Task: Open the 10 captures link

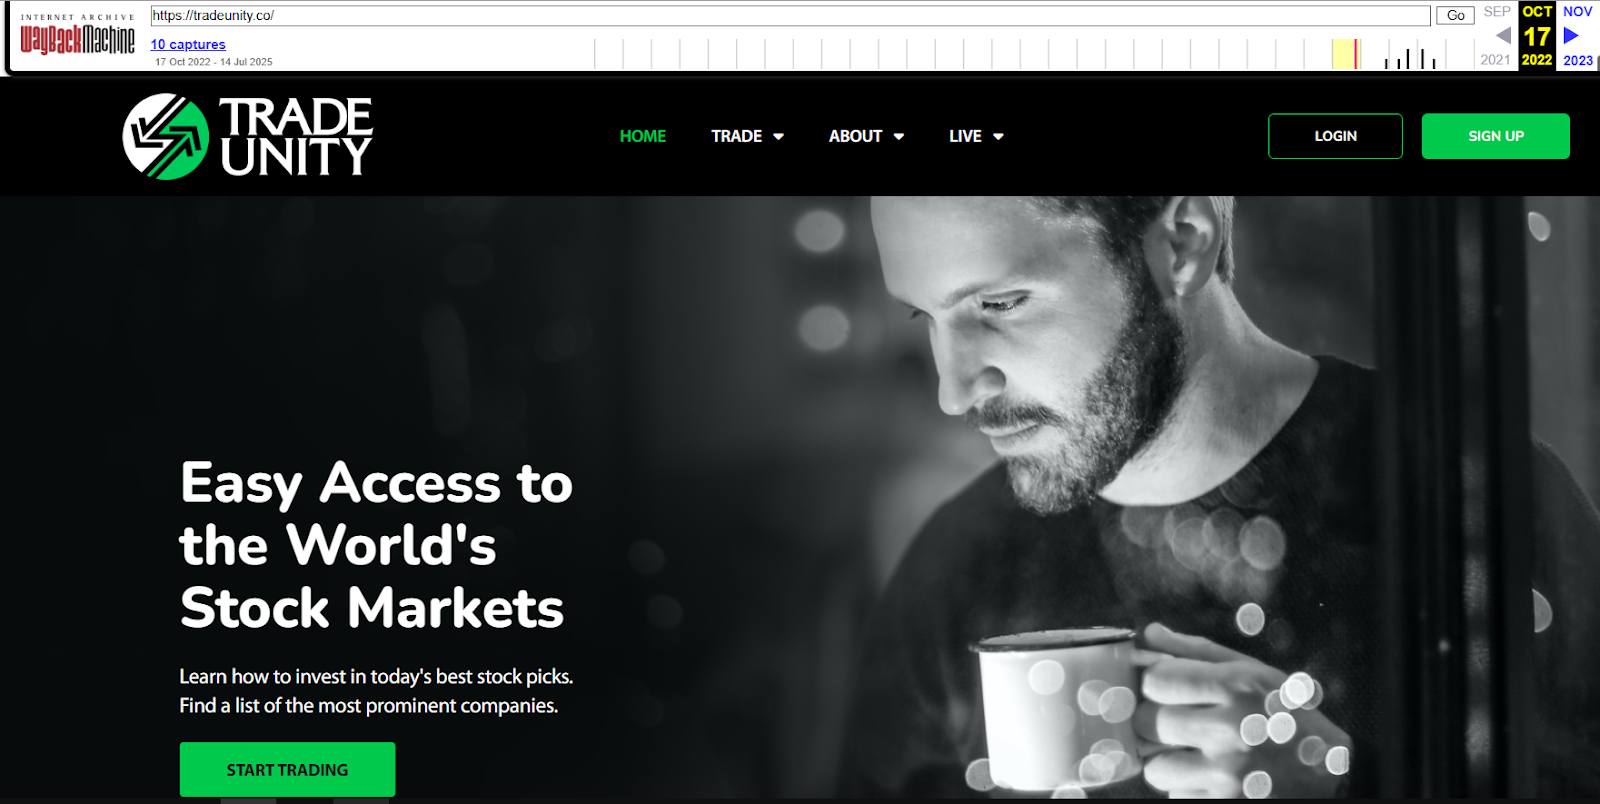Action: pos(188,44)
